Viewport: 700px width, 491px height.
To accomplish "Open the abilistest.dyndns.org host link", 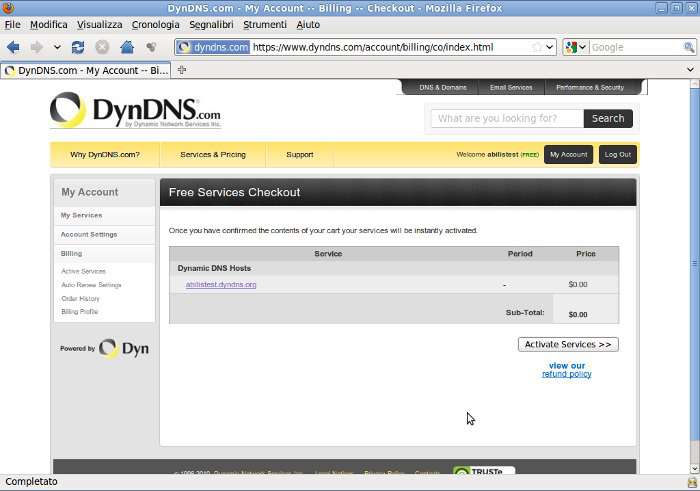I will click(221, 284).
